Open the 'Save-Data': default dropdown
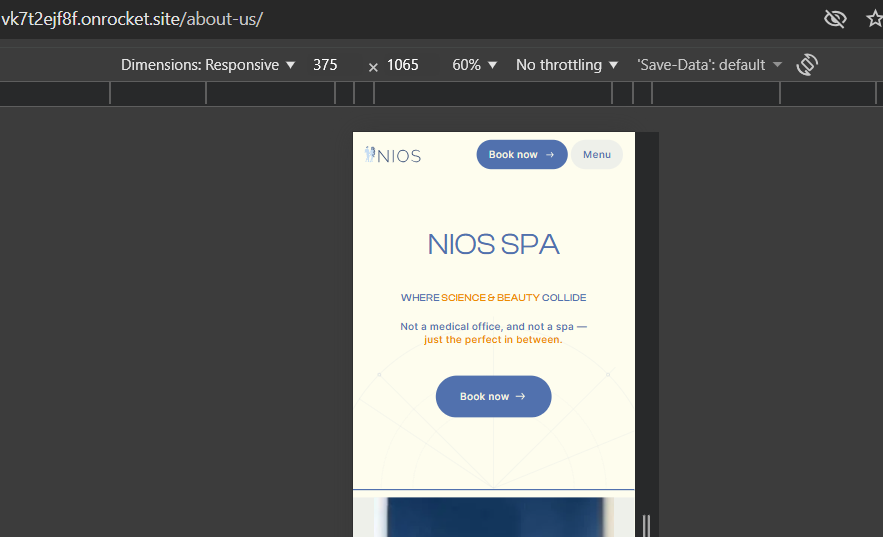This screenshot has height=537, width=883. (x=709, y=65)
